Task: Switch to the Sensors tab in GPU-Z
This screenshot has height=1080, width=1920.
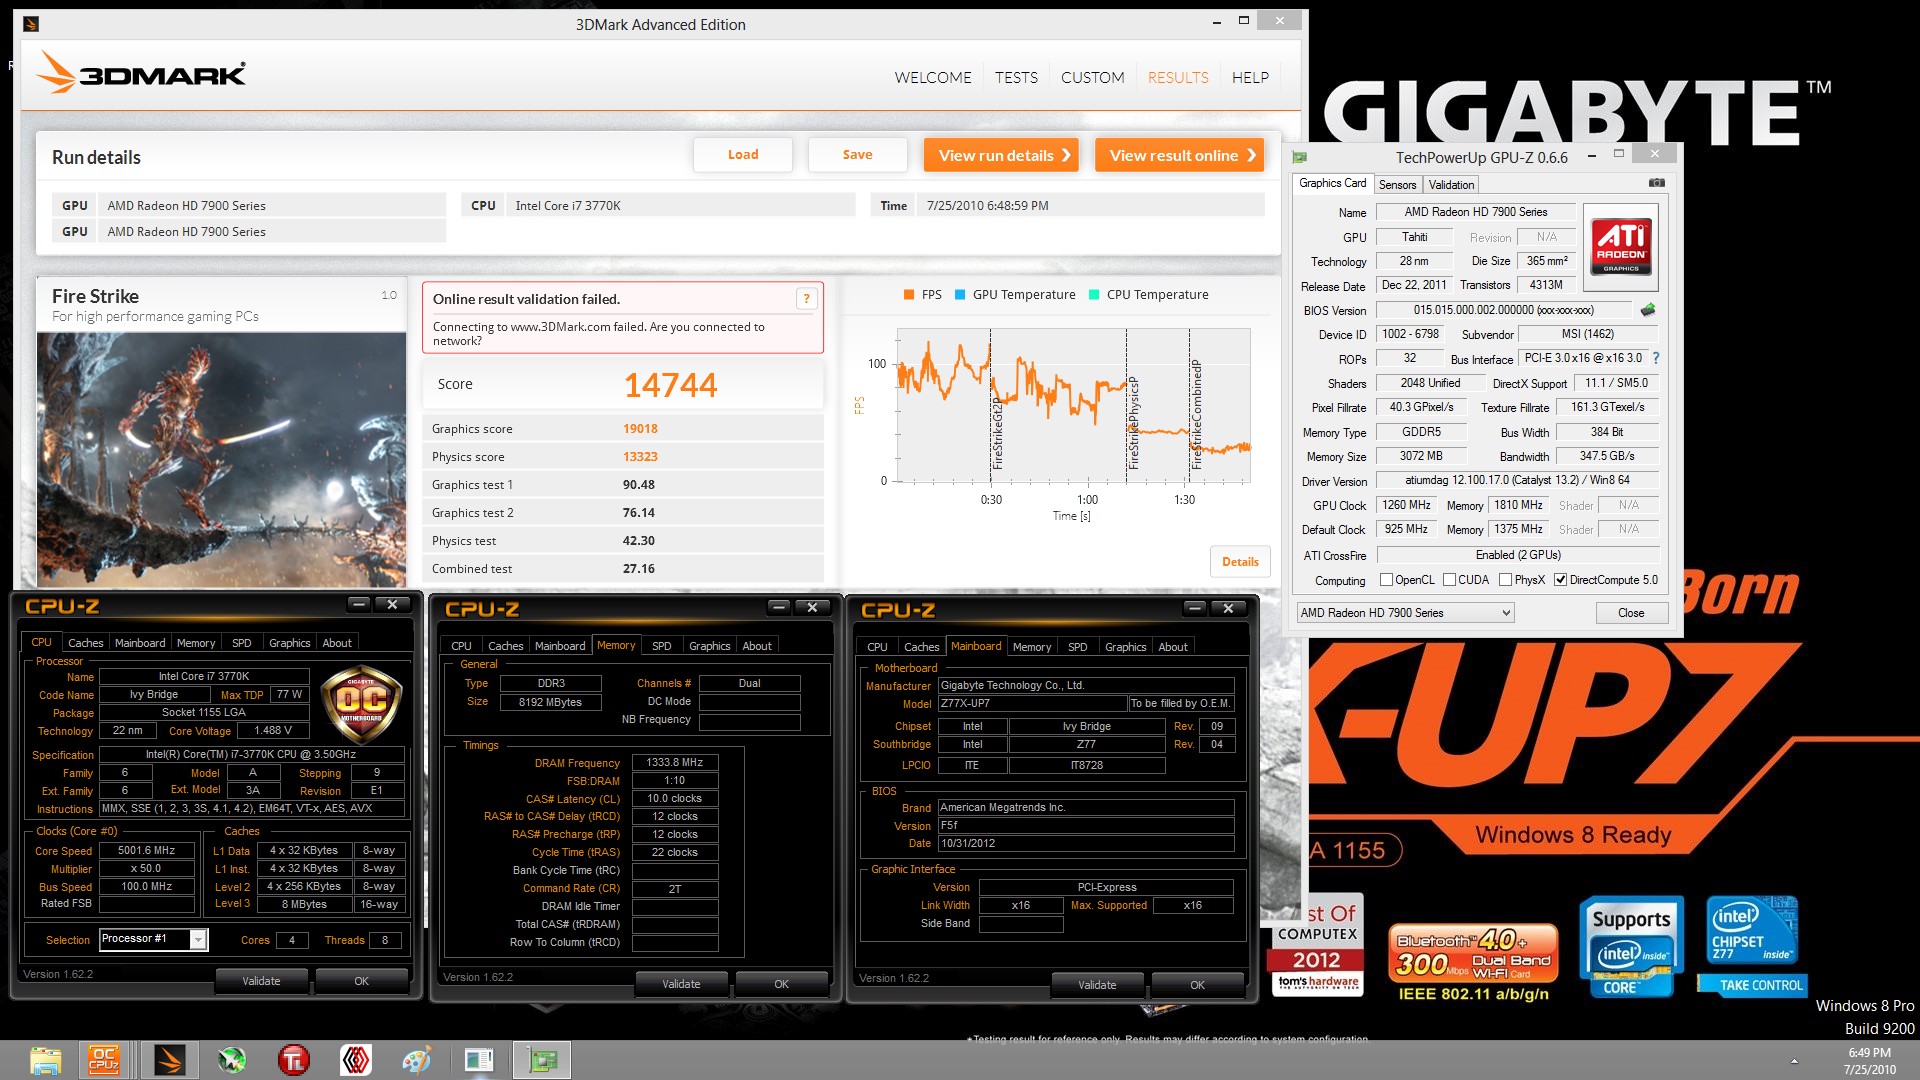Action: [x=1397, y=185]
